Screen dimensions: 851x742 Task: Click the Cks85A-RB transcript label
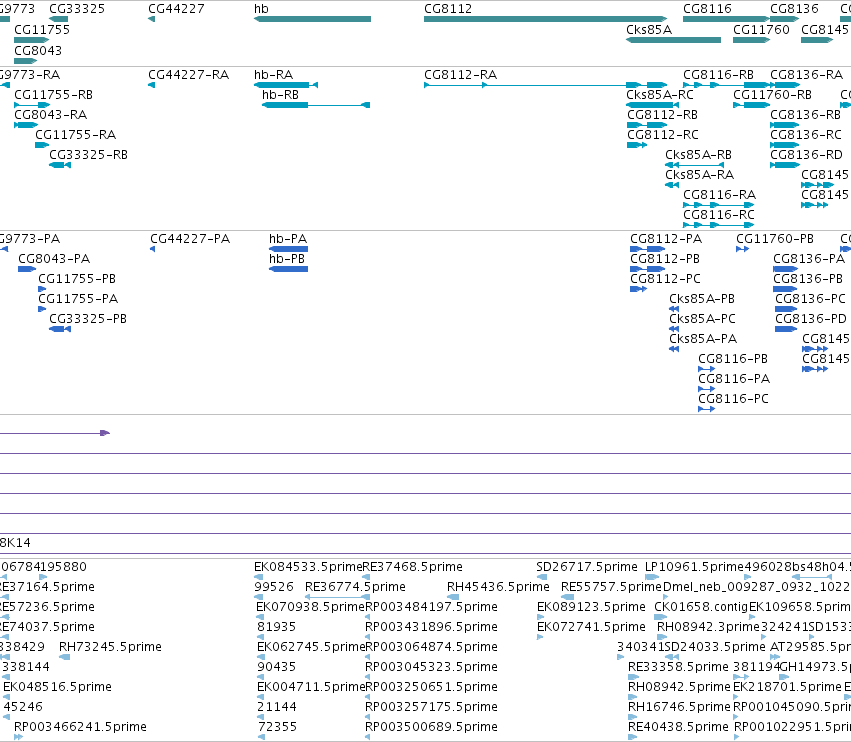pos(698,155)
